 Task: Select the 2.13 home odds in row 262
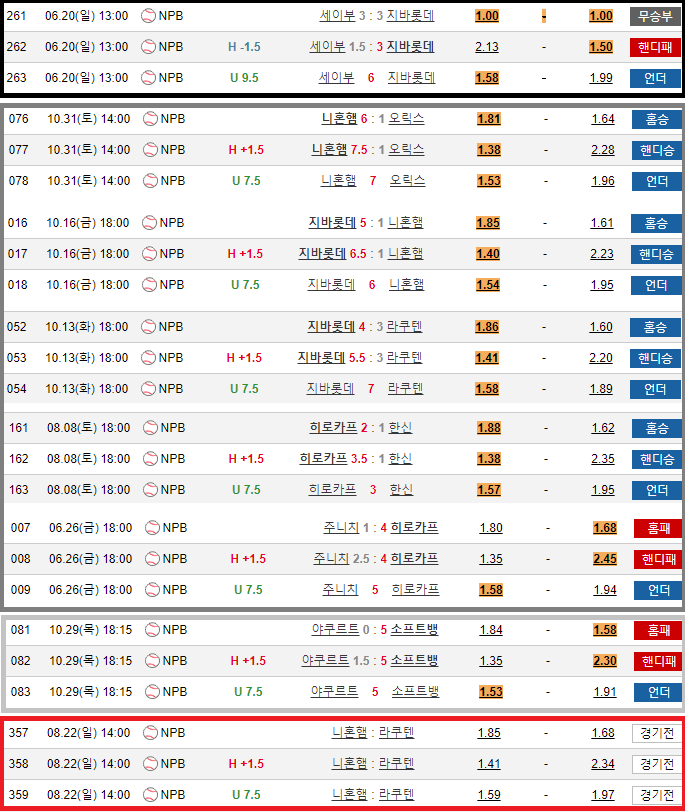487,47
